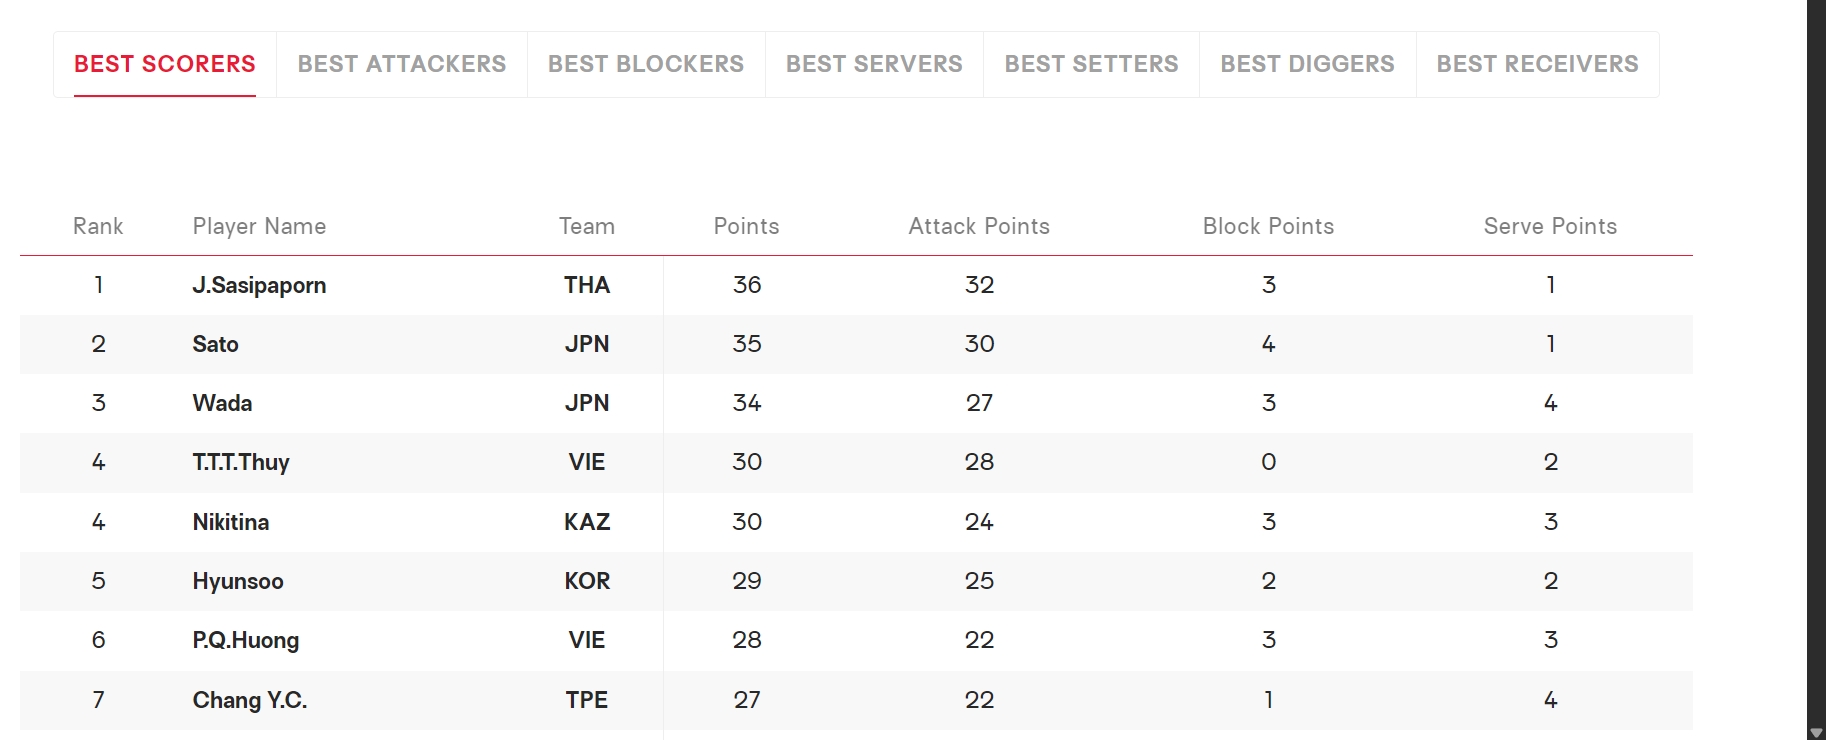
Task: Click the Attack Points column header
Action: click(979, 226)
